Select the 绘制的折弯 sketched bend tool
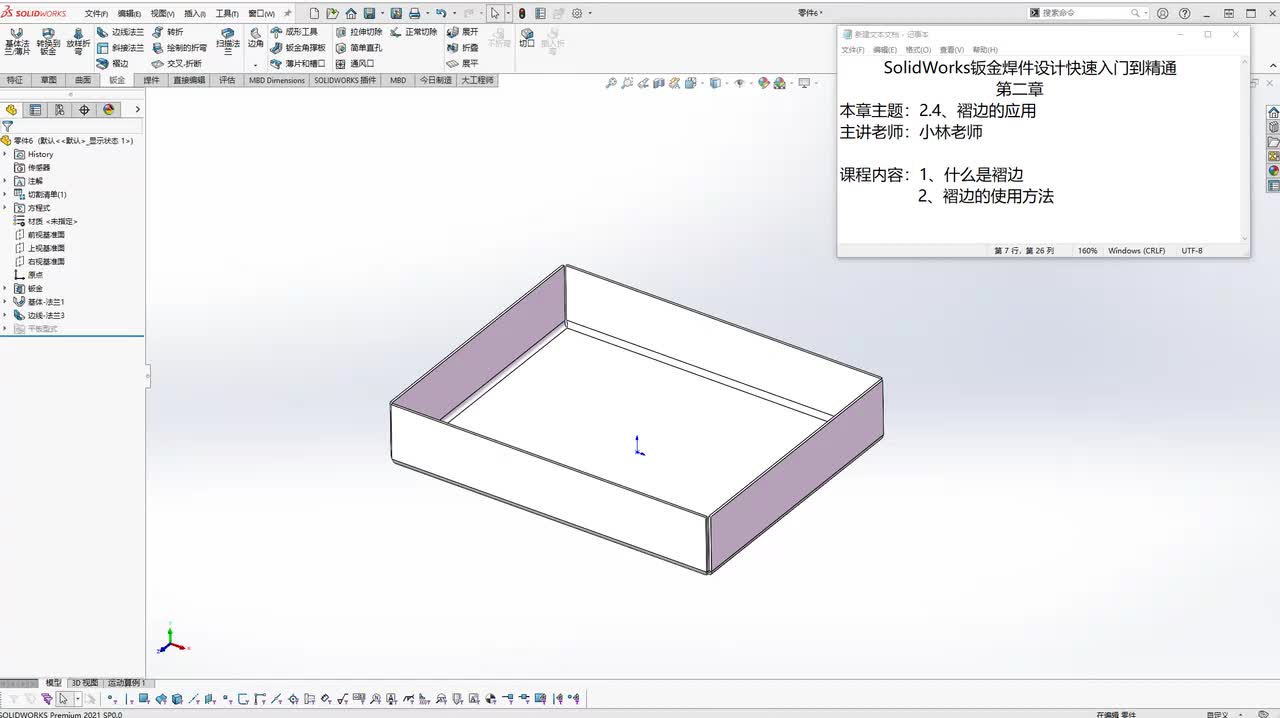Screen dimensions: 1280x718 pos(180,48)
